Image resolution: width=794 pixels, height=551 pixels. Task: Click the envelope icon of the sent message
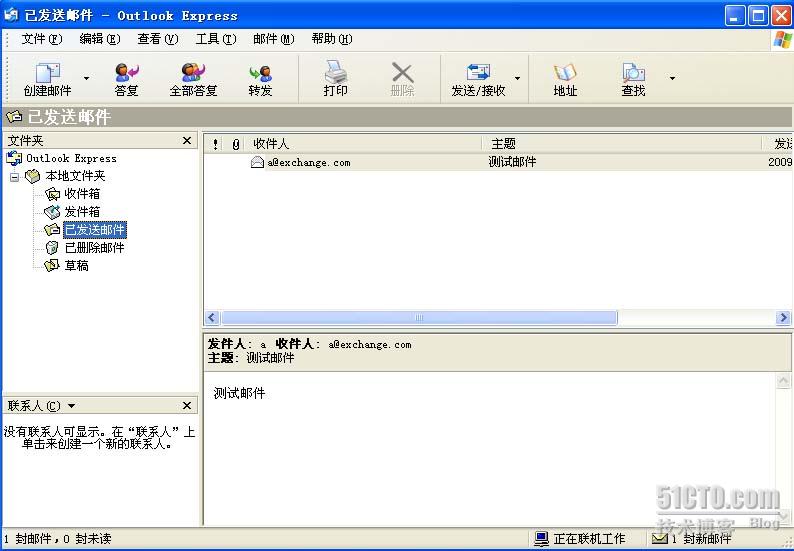pyautogui.click(x=257, y=162)
